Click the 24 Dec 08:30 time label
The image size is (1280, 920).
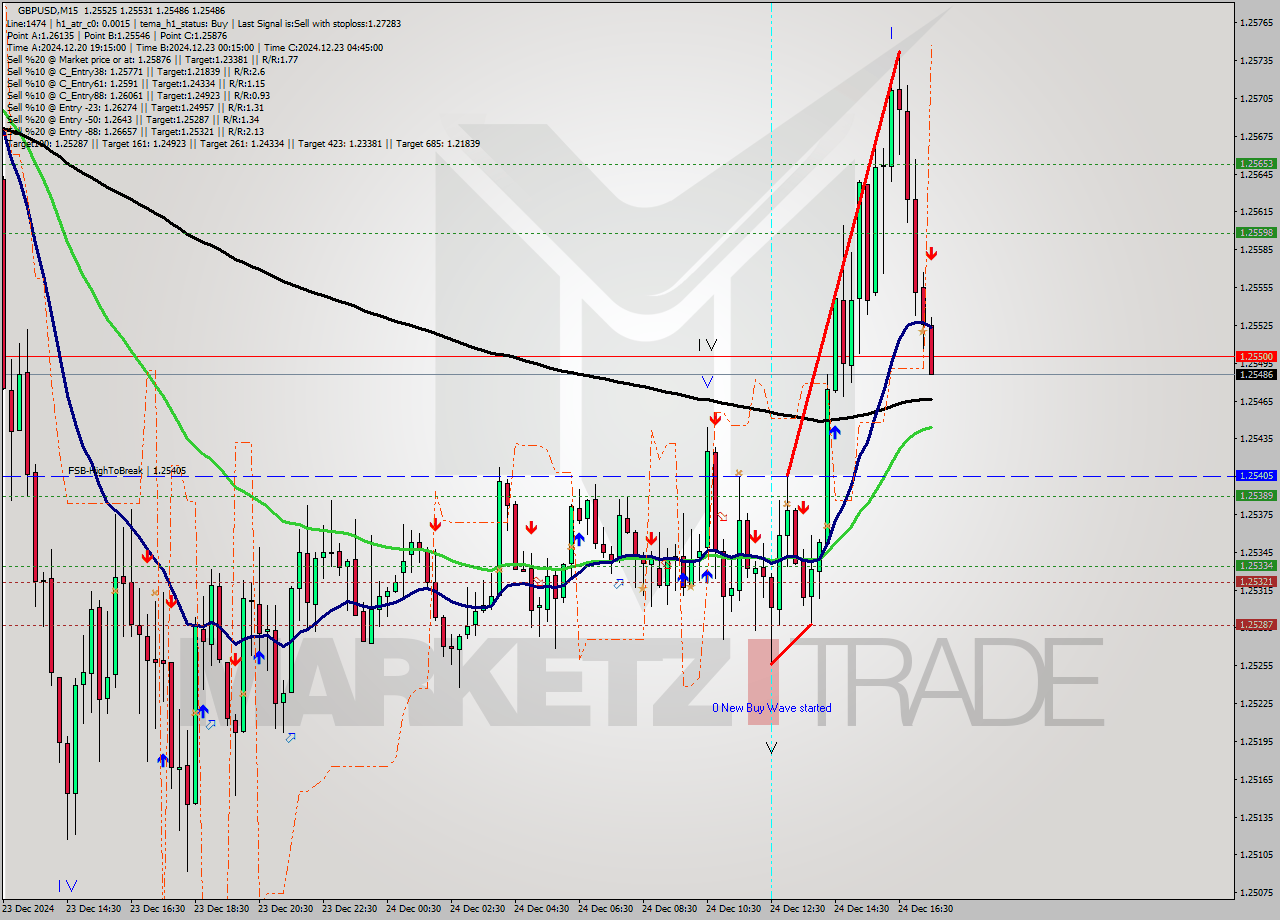tap(669, 909)
